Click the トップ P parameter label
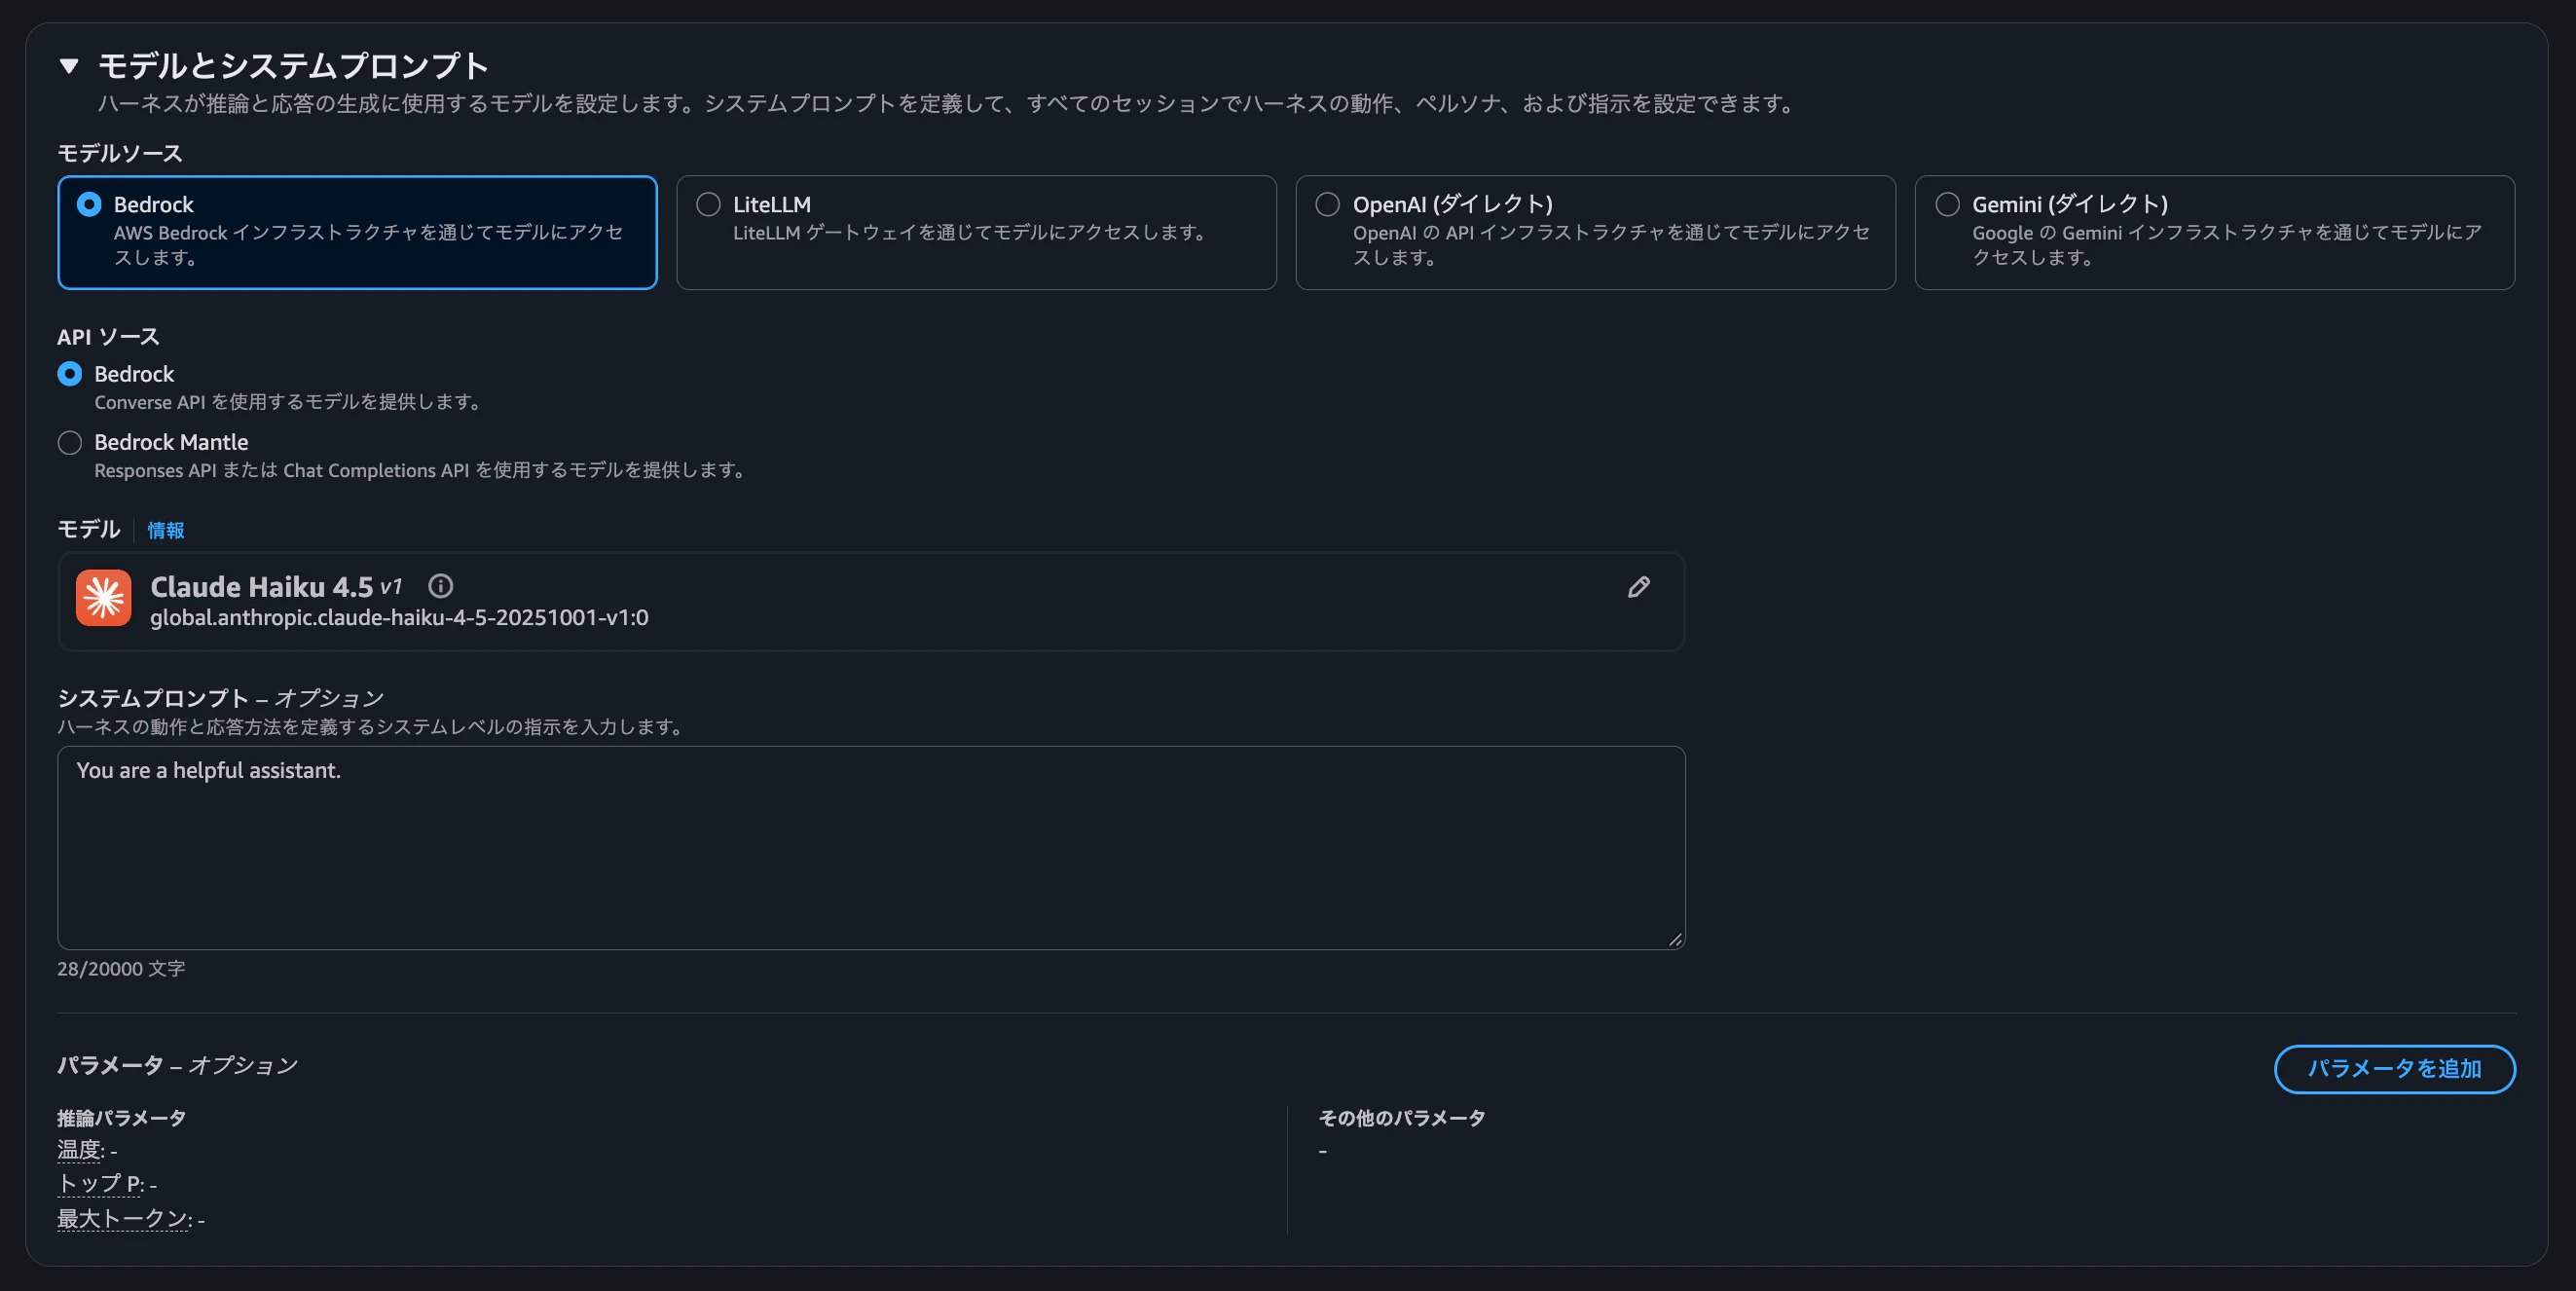 [x=99, y=1184]
